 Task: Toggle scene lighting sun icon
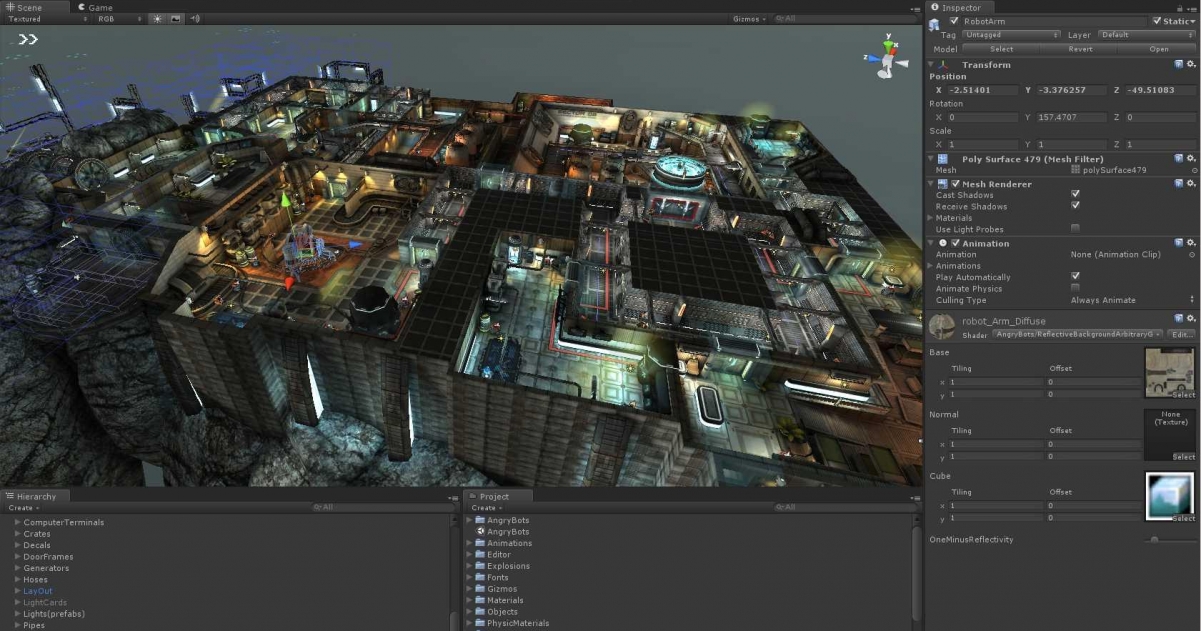(157, 19)
